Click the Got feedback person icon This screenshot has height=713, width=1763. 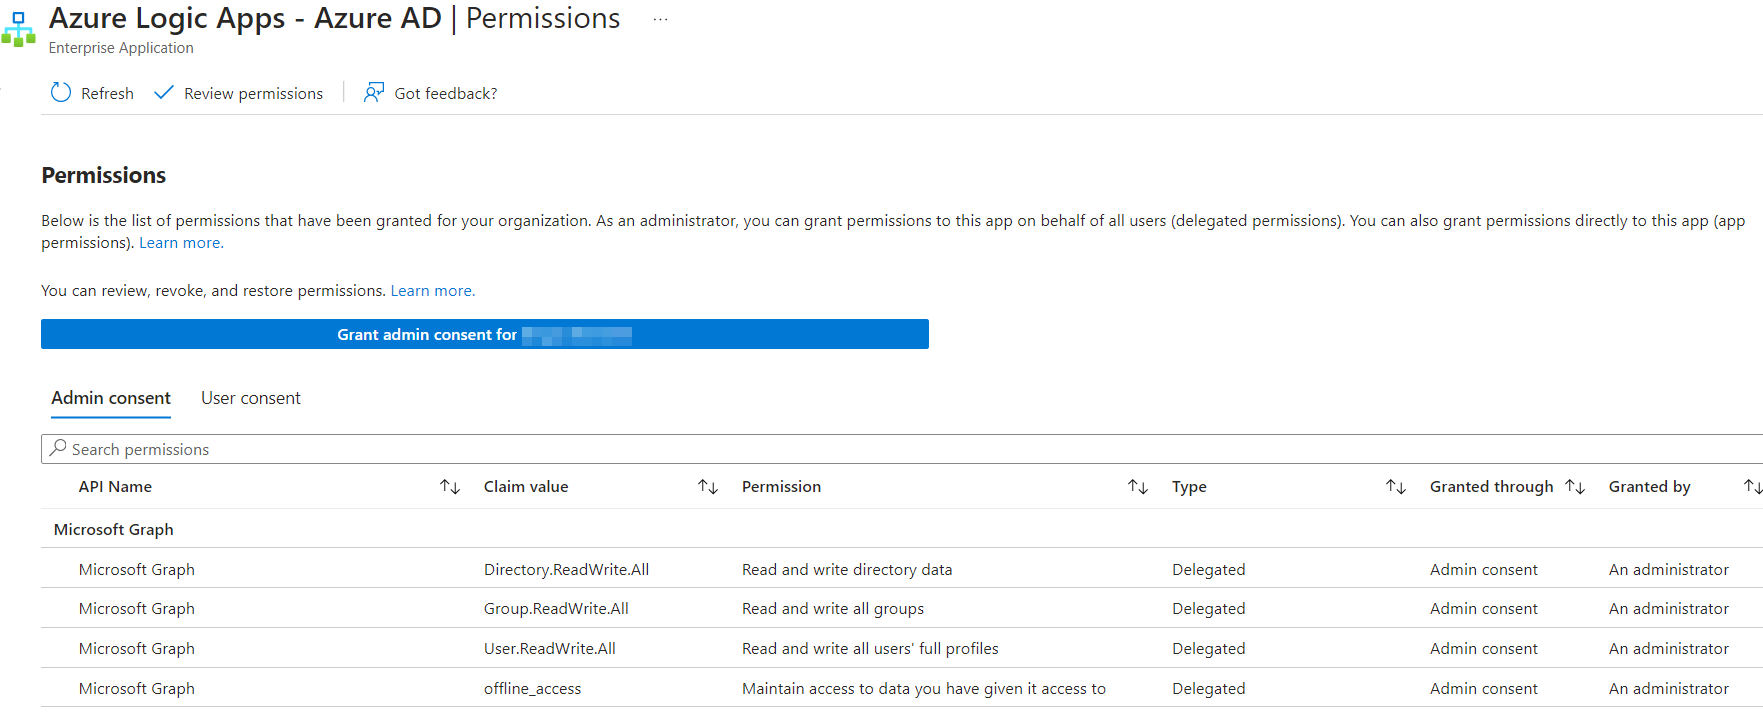[374, 93]
